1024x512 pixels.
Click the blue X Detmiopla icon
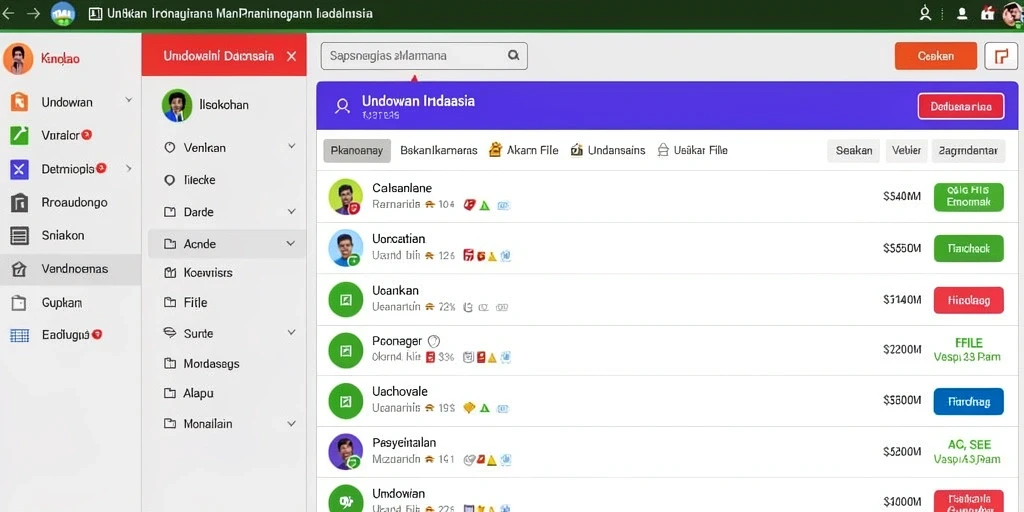coord(19,170)
